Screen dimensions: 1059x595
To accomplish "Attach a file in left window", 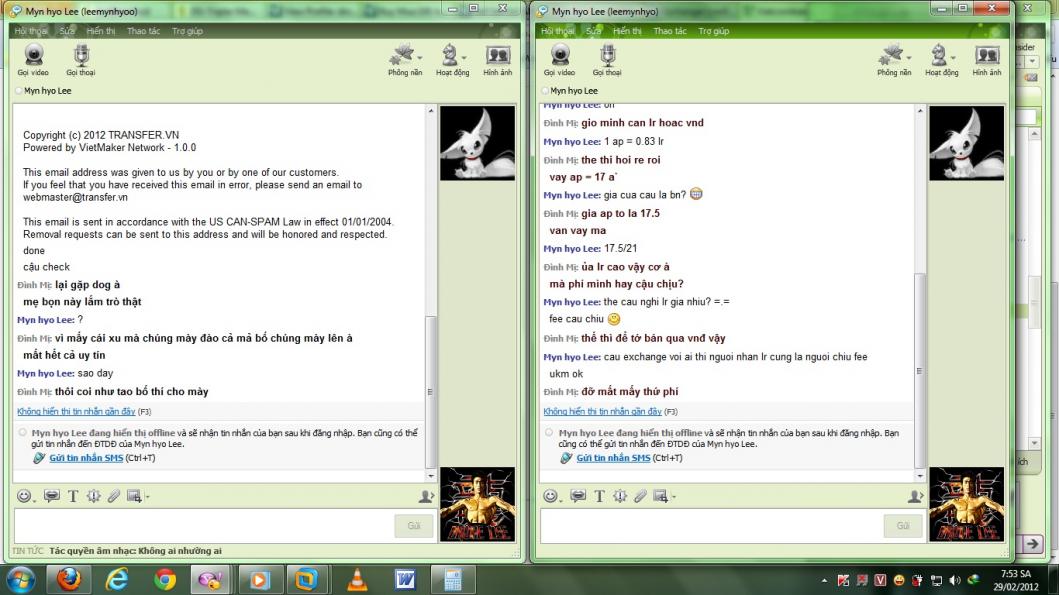I will pos(113,496).
